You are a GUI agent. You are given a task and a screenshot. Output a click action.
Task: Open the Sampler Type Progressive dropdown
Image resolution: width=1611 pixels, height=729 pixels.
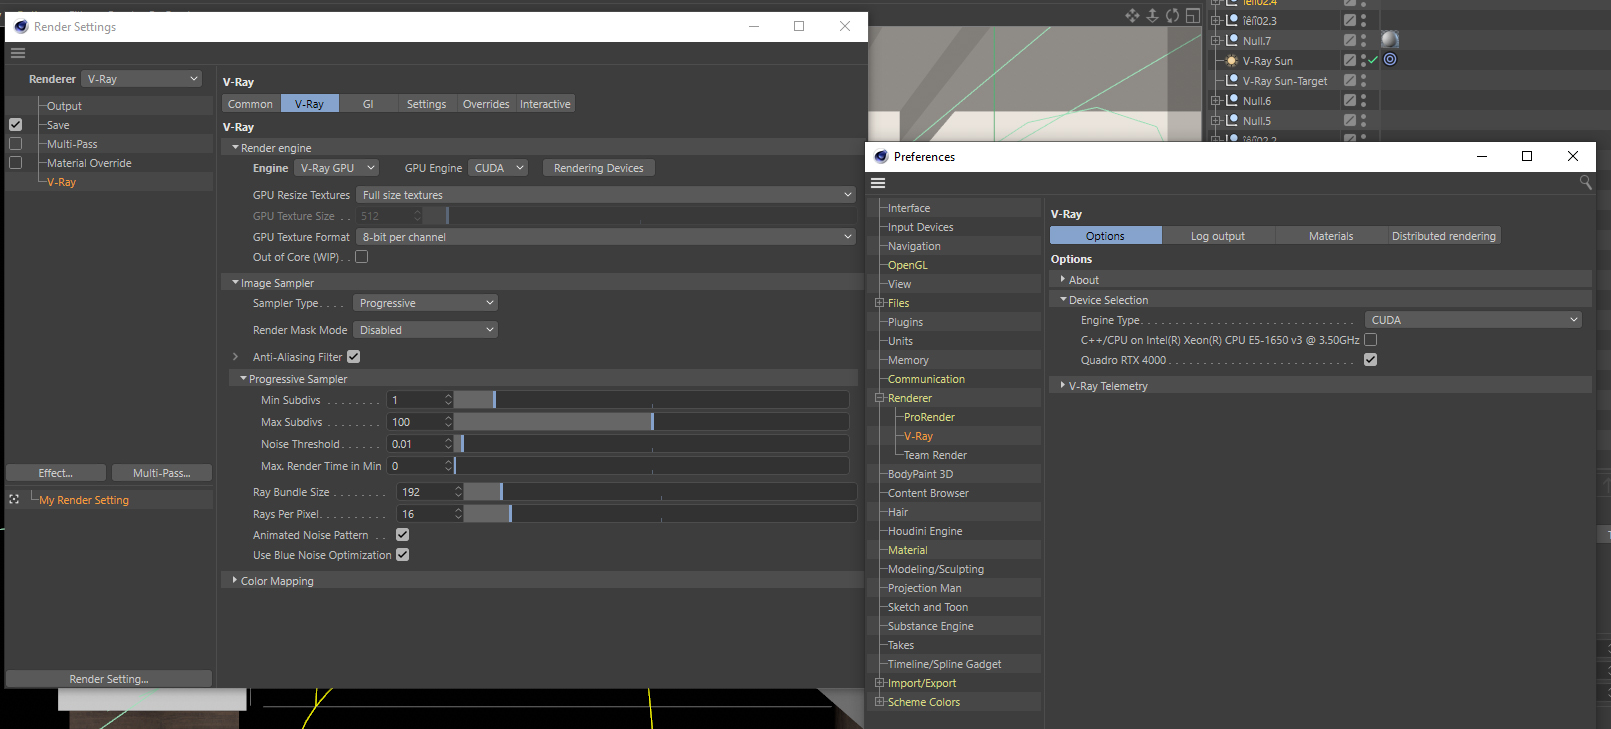[426, 303]
